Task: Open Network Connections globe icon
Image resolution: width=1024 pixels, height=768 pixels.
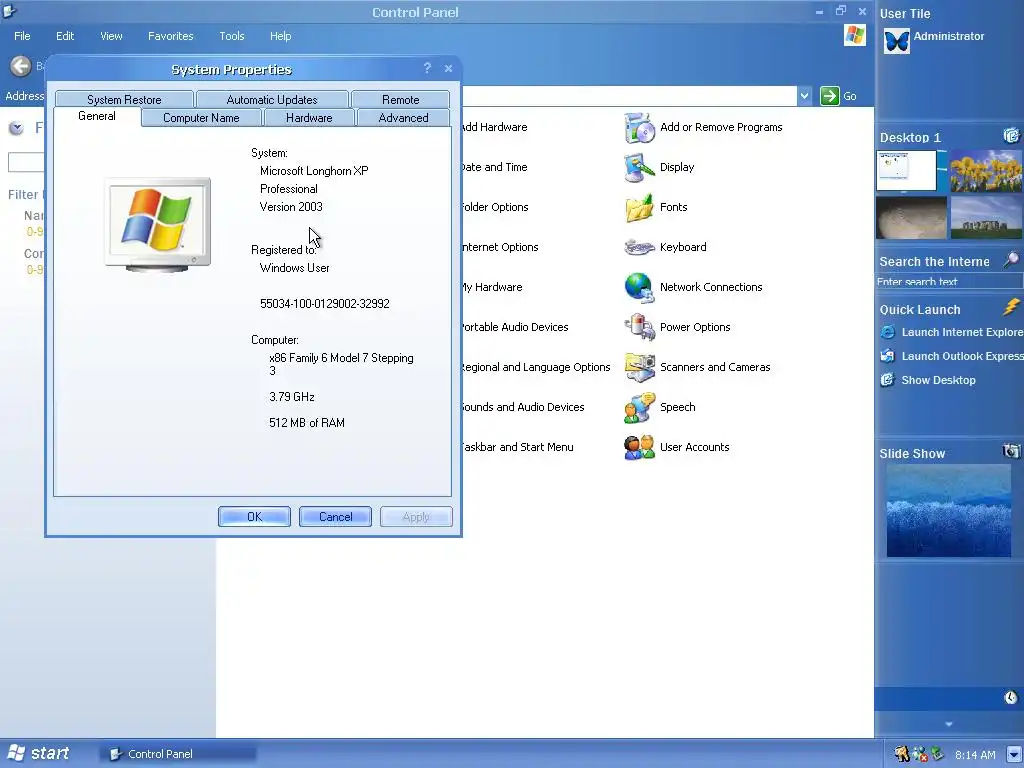Action: 639,287
